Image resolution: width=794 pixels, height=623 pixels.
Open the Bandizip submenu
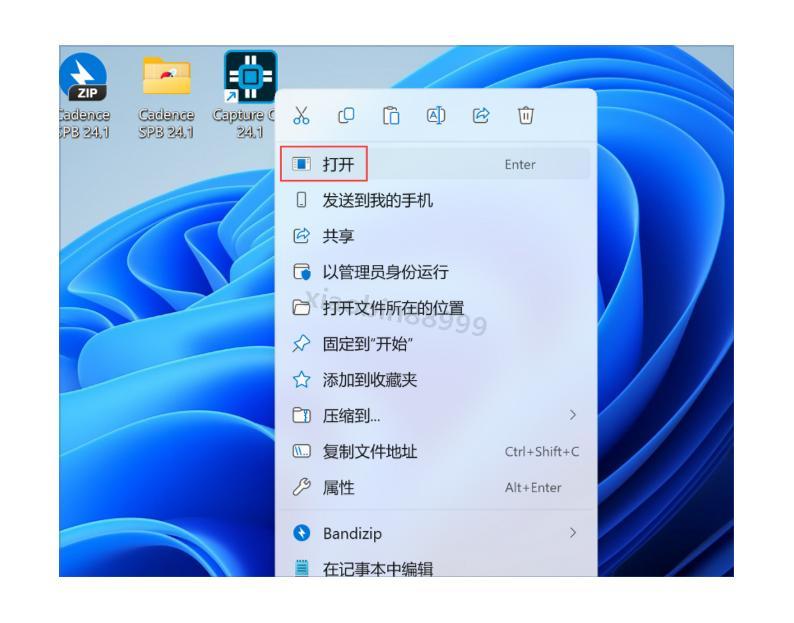coord(435,533)
